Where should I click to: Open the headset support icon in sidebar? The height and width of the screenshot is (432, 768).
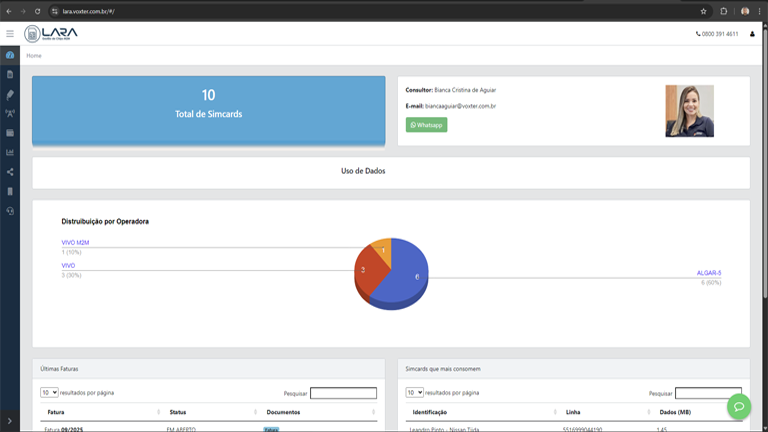pyautogui.click(x=10, y=211)
